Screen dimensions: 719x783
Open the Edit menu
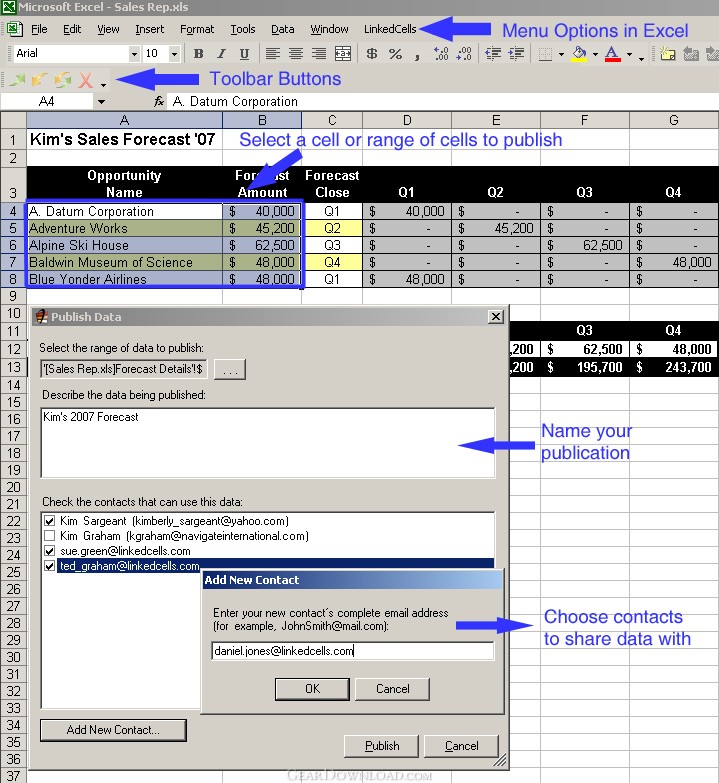point(72,29)
